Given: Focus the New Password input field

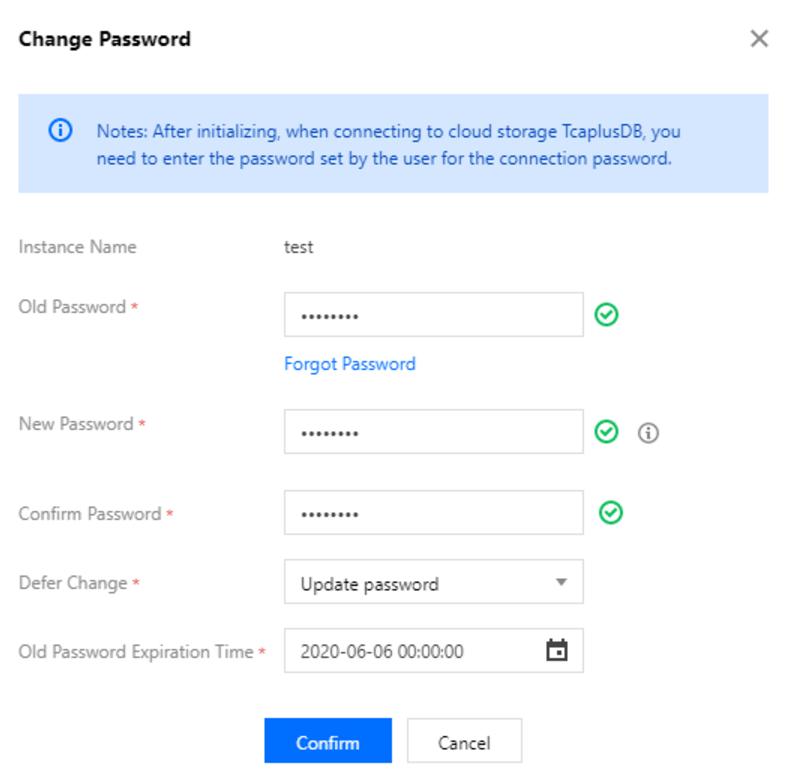Looking at the screenshot, I should pos(433,432).
